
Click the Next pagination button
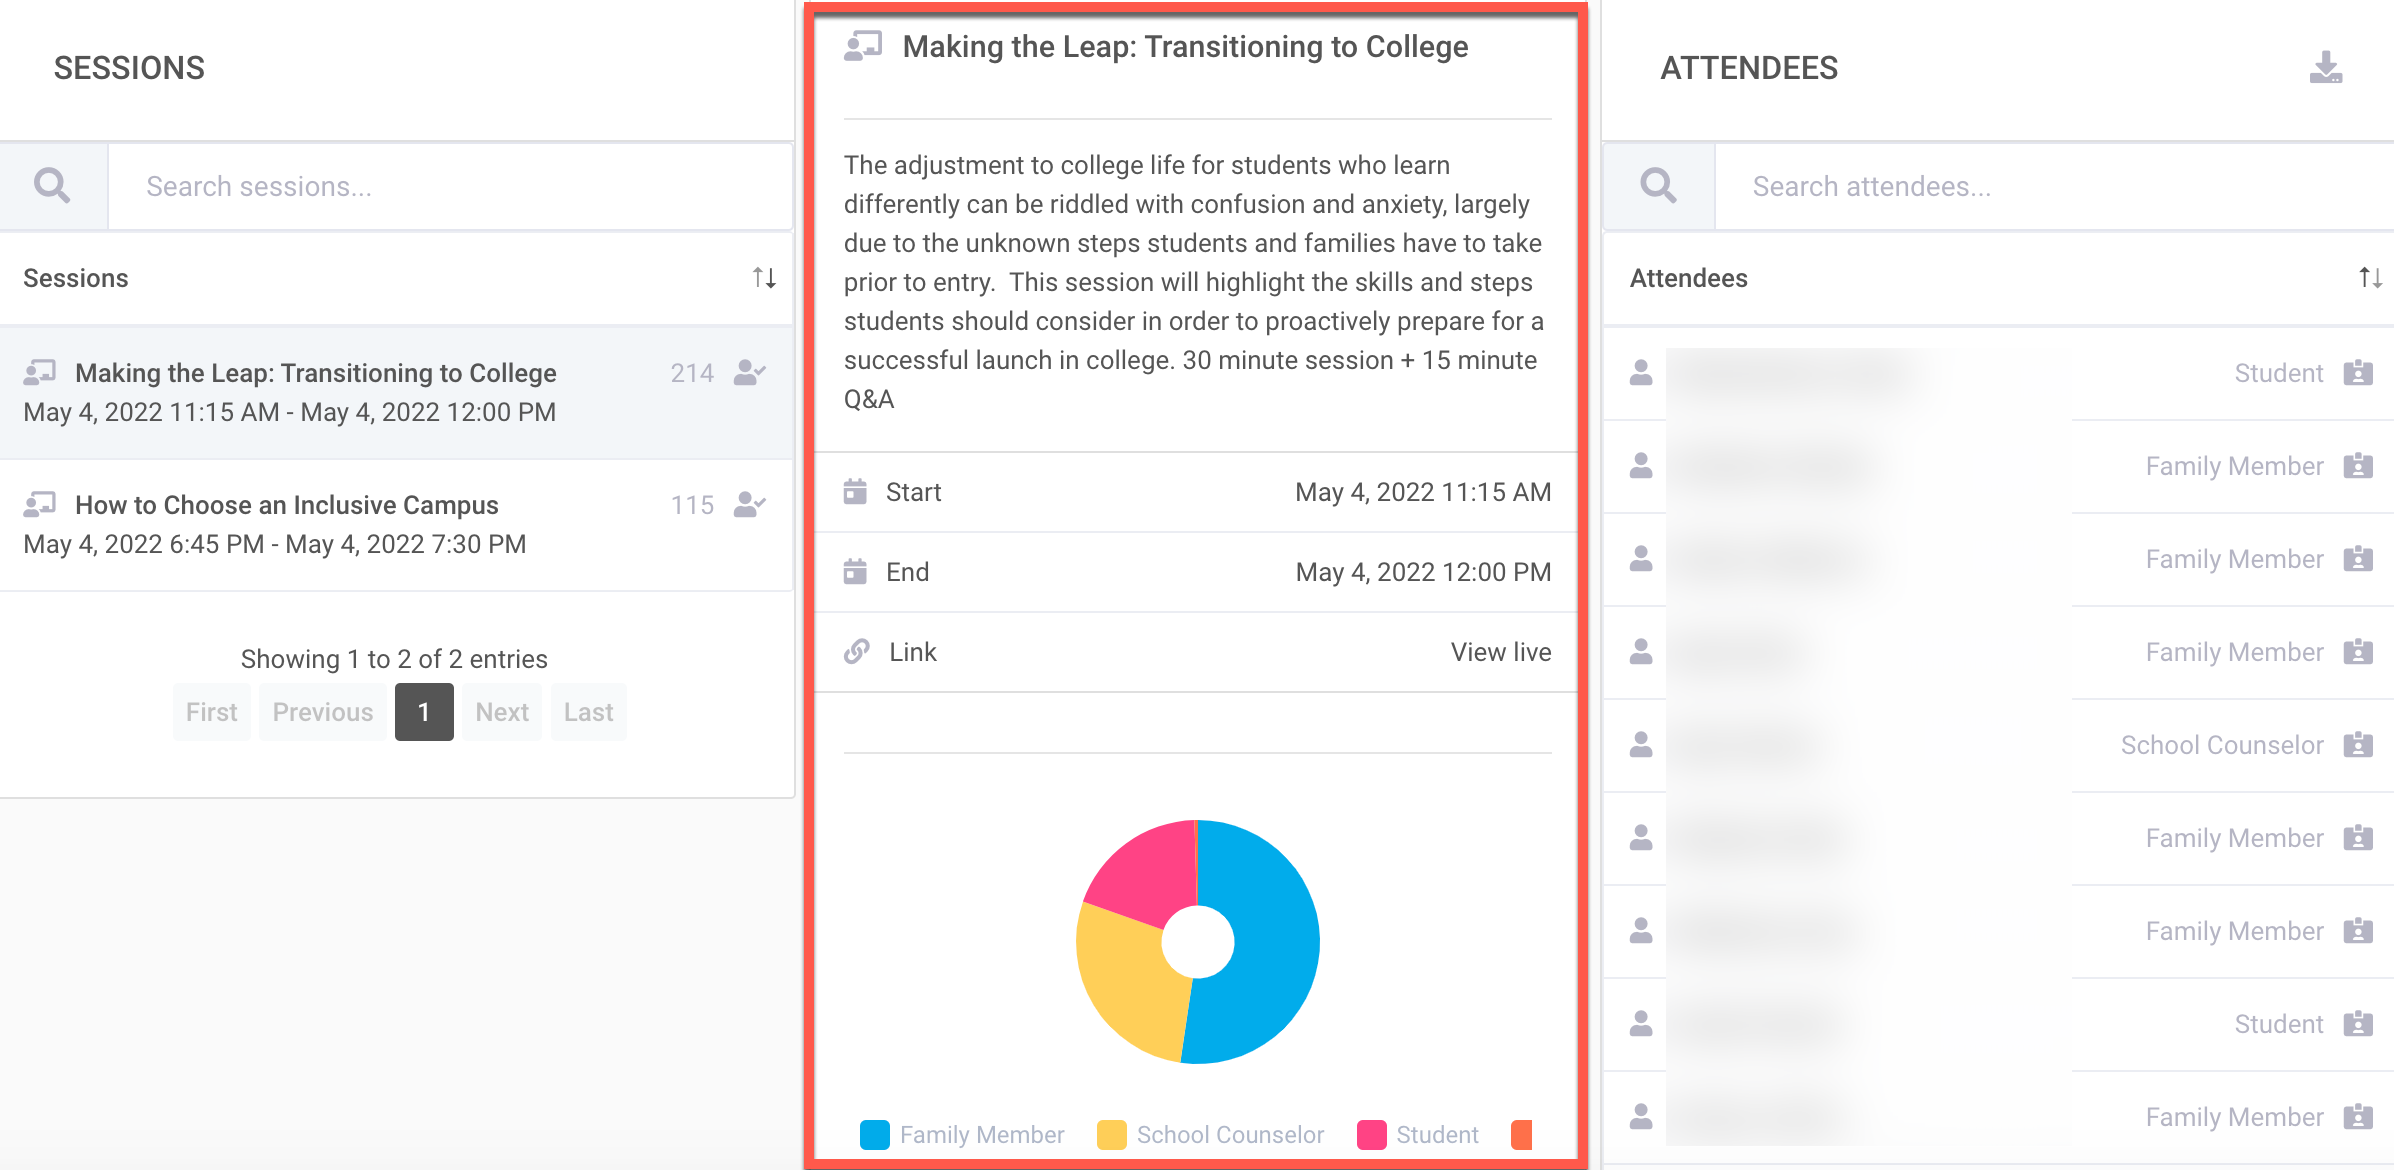tap(501, 712)
